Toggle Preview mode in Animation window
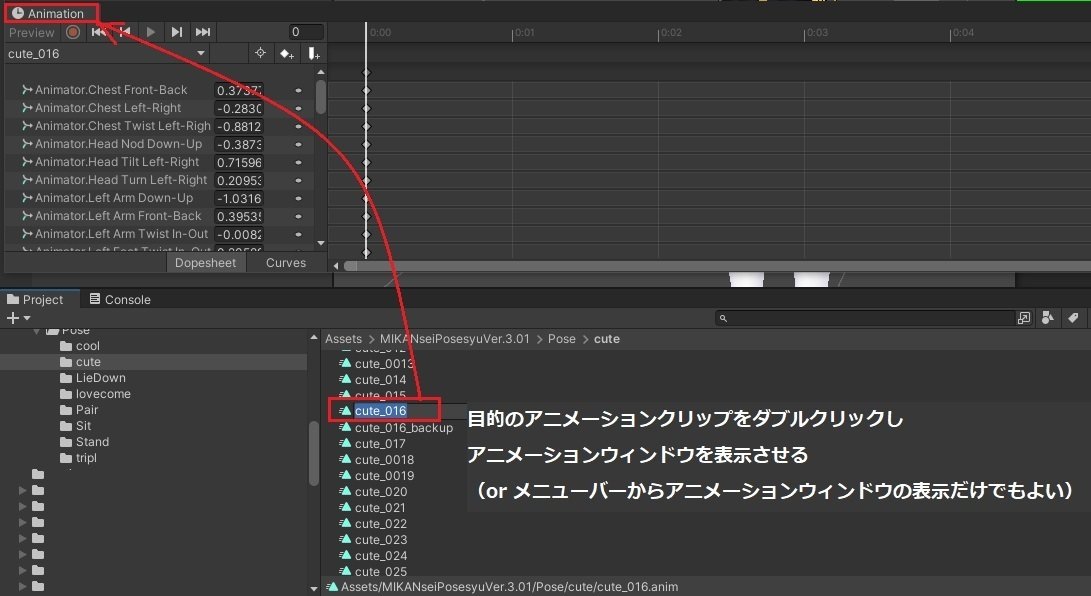This screenshot has width=1091, height=596. (31, 33)
